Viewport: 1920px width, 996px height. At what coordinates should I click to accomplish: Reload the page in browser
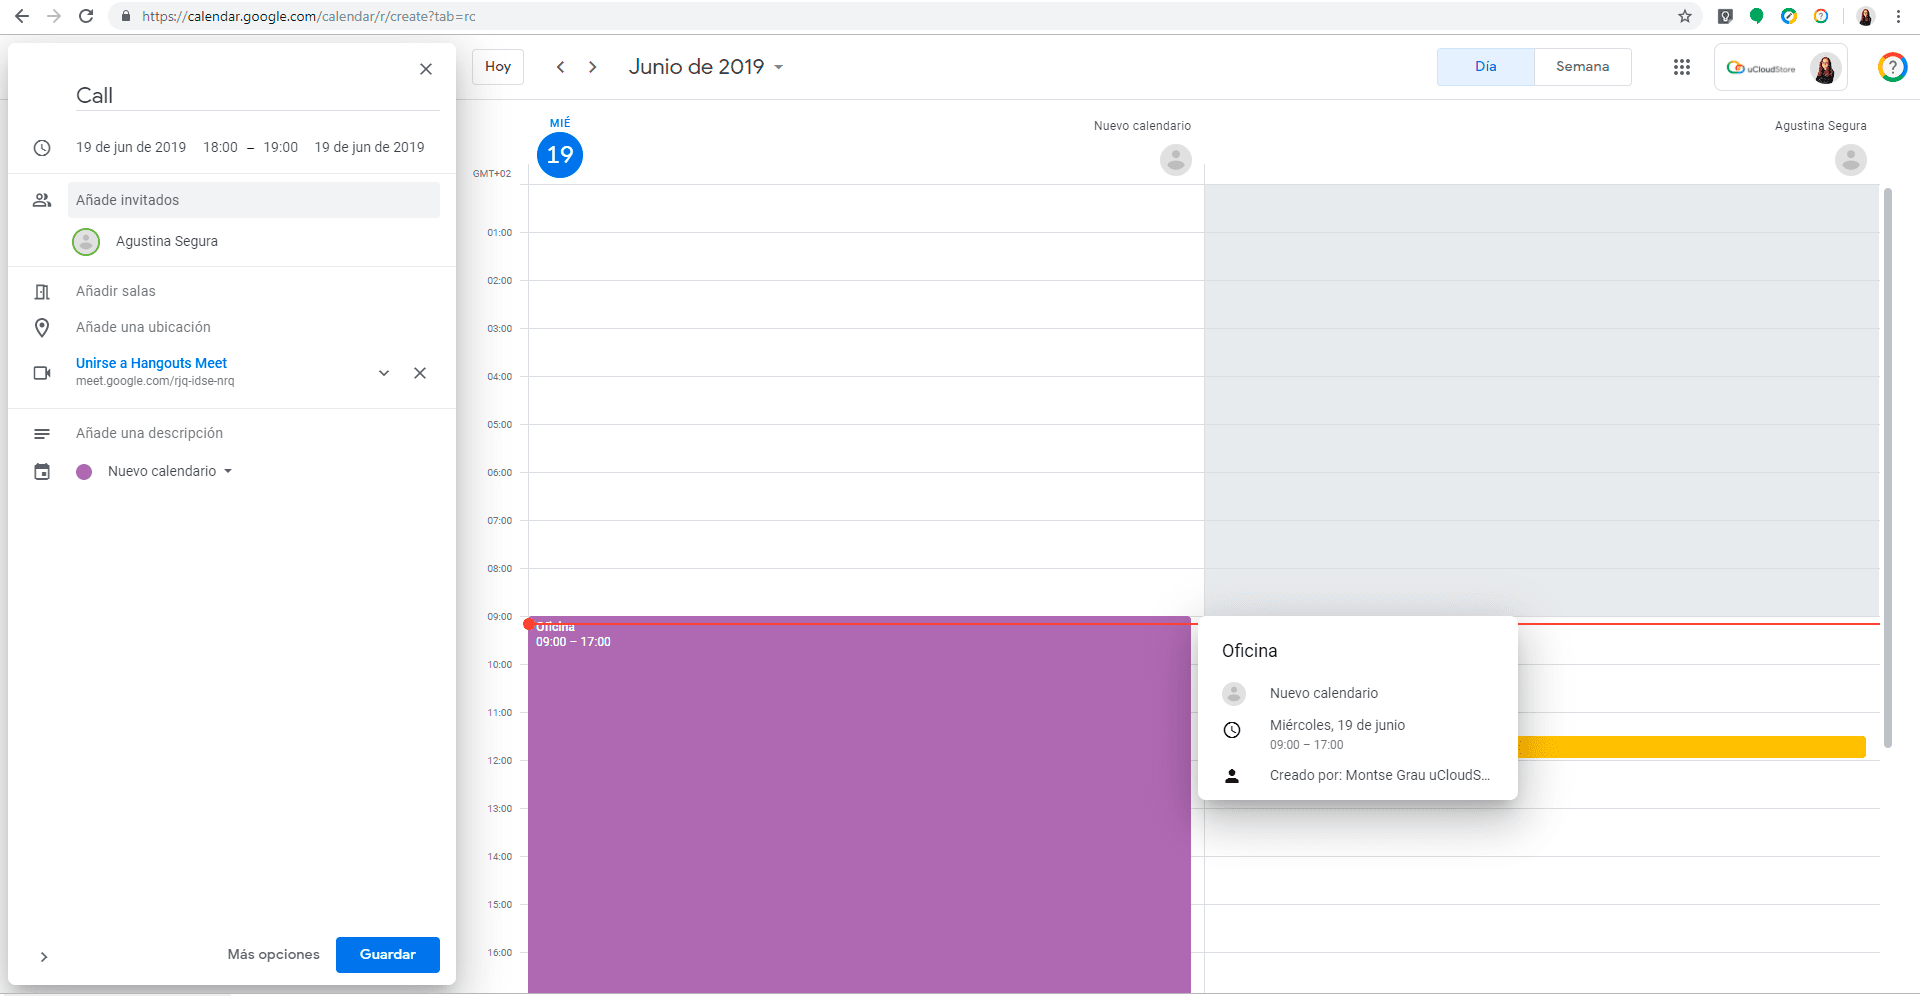(x=86, y=16)
